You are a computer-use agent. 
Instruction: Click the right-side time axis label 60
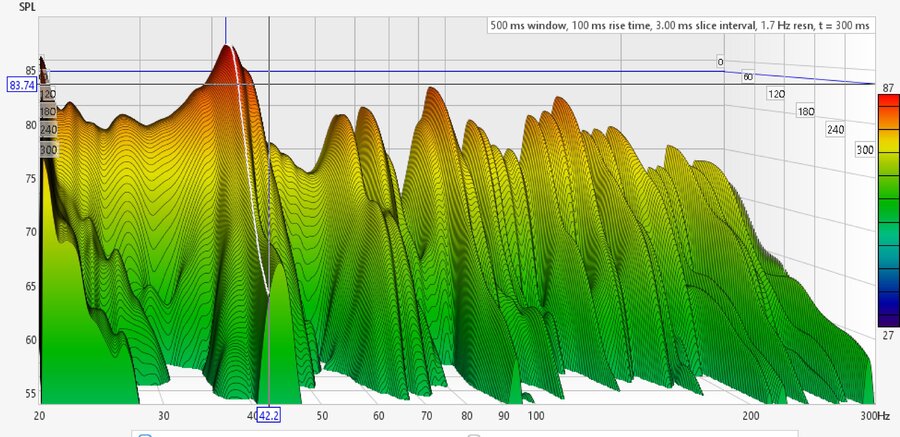click(x=747, y=77)
